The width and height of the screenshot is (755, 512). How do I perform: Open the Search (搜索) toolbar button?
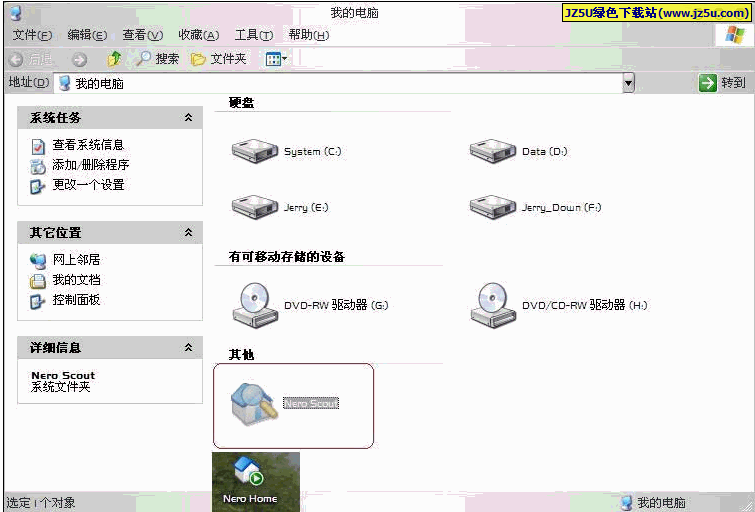click(x=156, y=59)
